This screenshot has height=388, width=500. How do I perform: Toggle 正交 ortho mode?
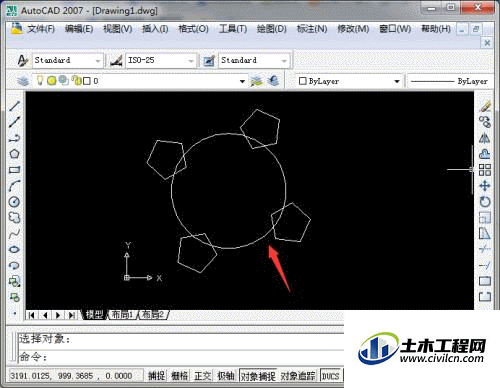(203, 376)
